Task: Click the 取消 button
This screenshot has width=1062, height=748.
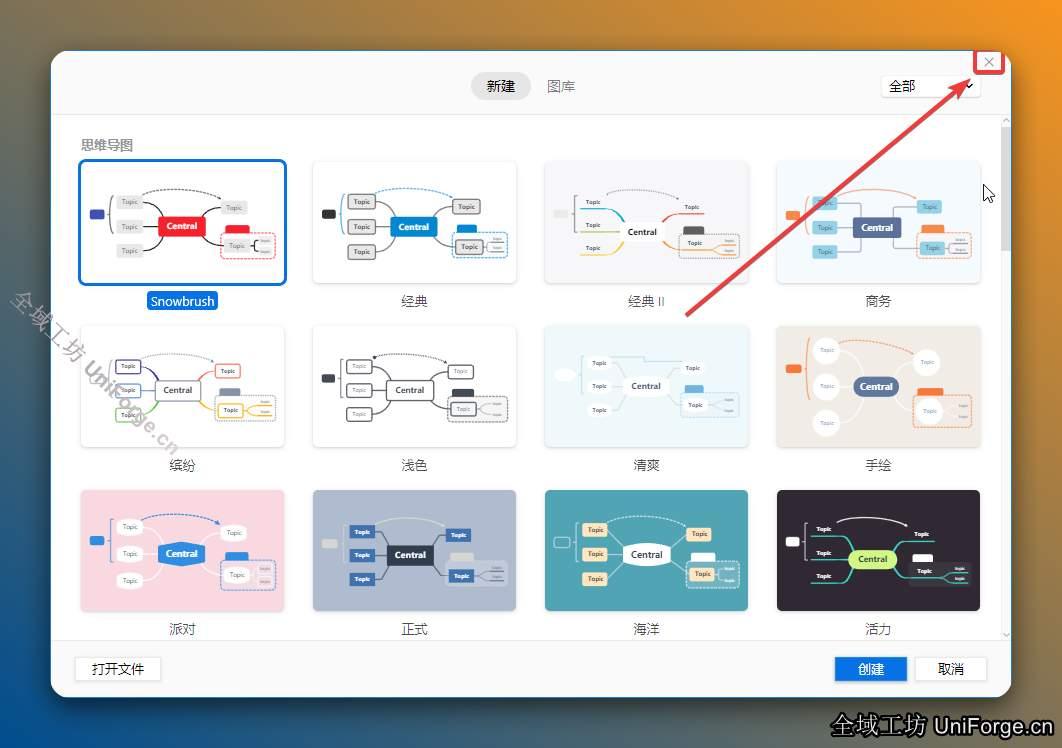Action: [x=950, y=669]
